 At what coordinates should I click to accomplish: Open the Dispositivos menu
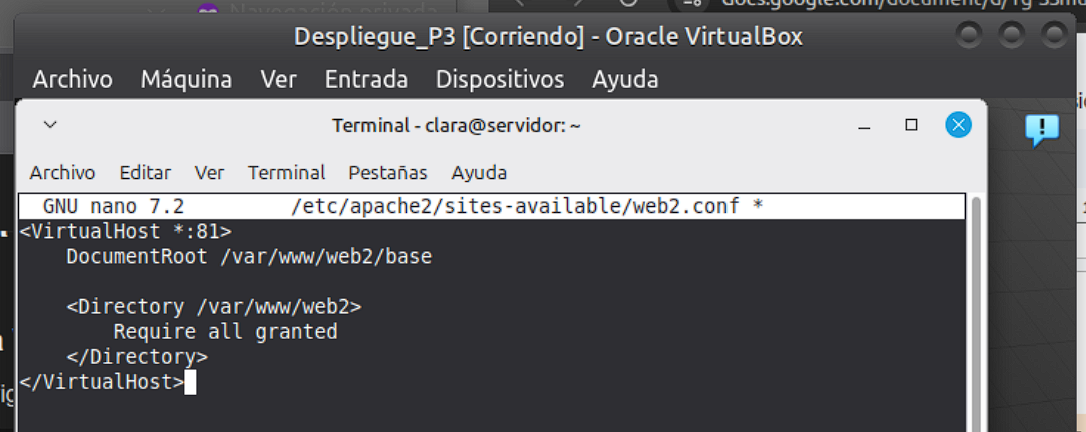tap(499, 79)
